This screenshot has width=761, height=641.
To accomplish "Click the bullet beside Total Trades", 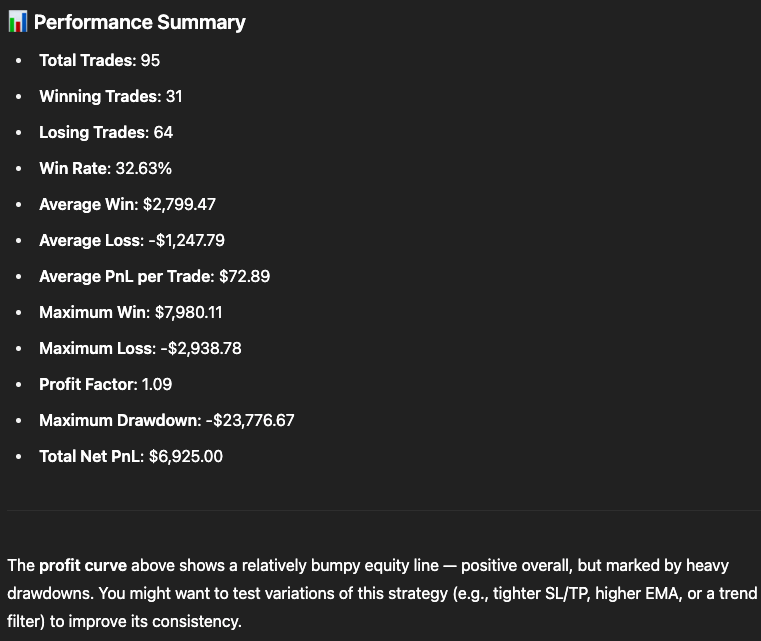I will click(18, 61).
